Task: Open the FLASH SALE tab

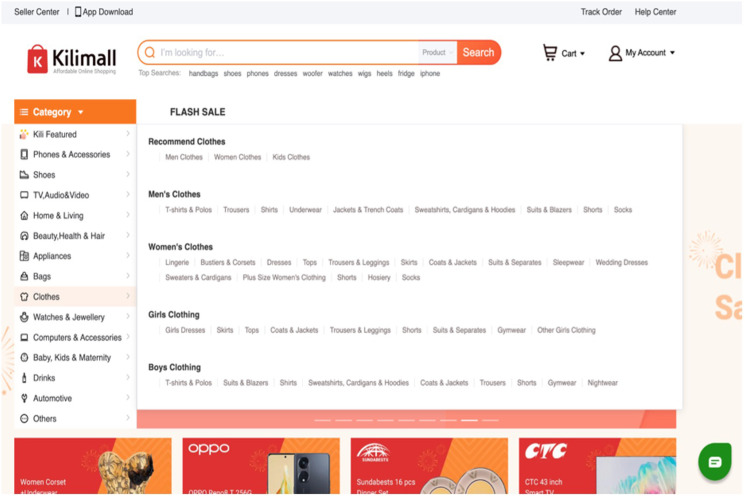Action: [197, 112]
